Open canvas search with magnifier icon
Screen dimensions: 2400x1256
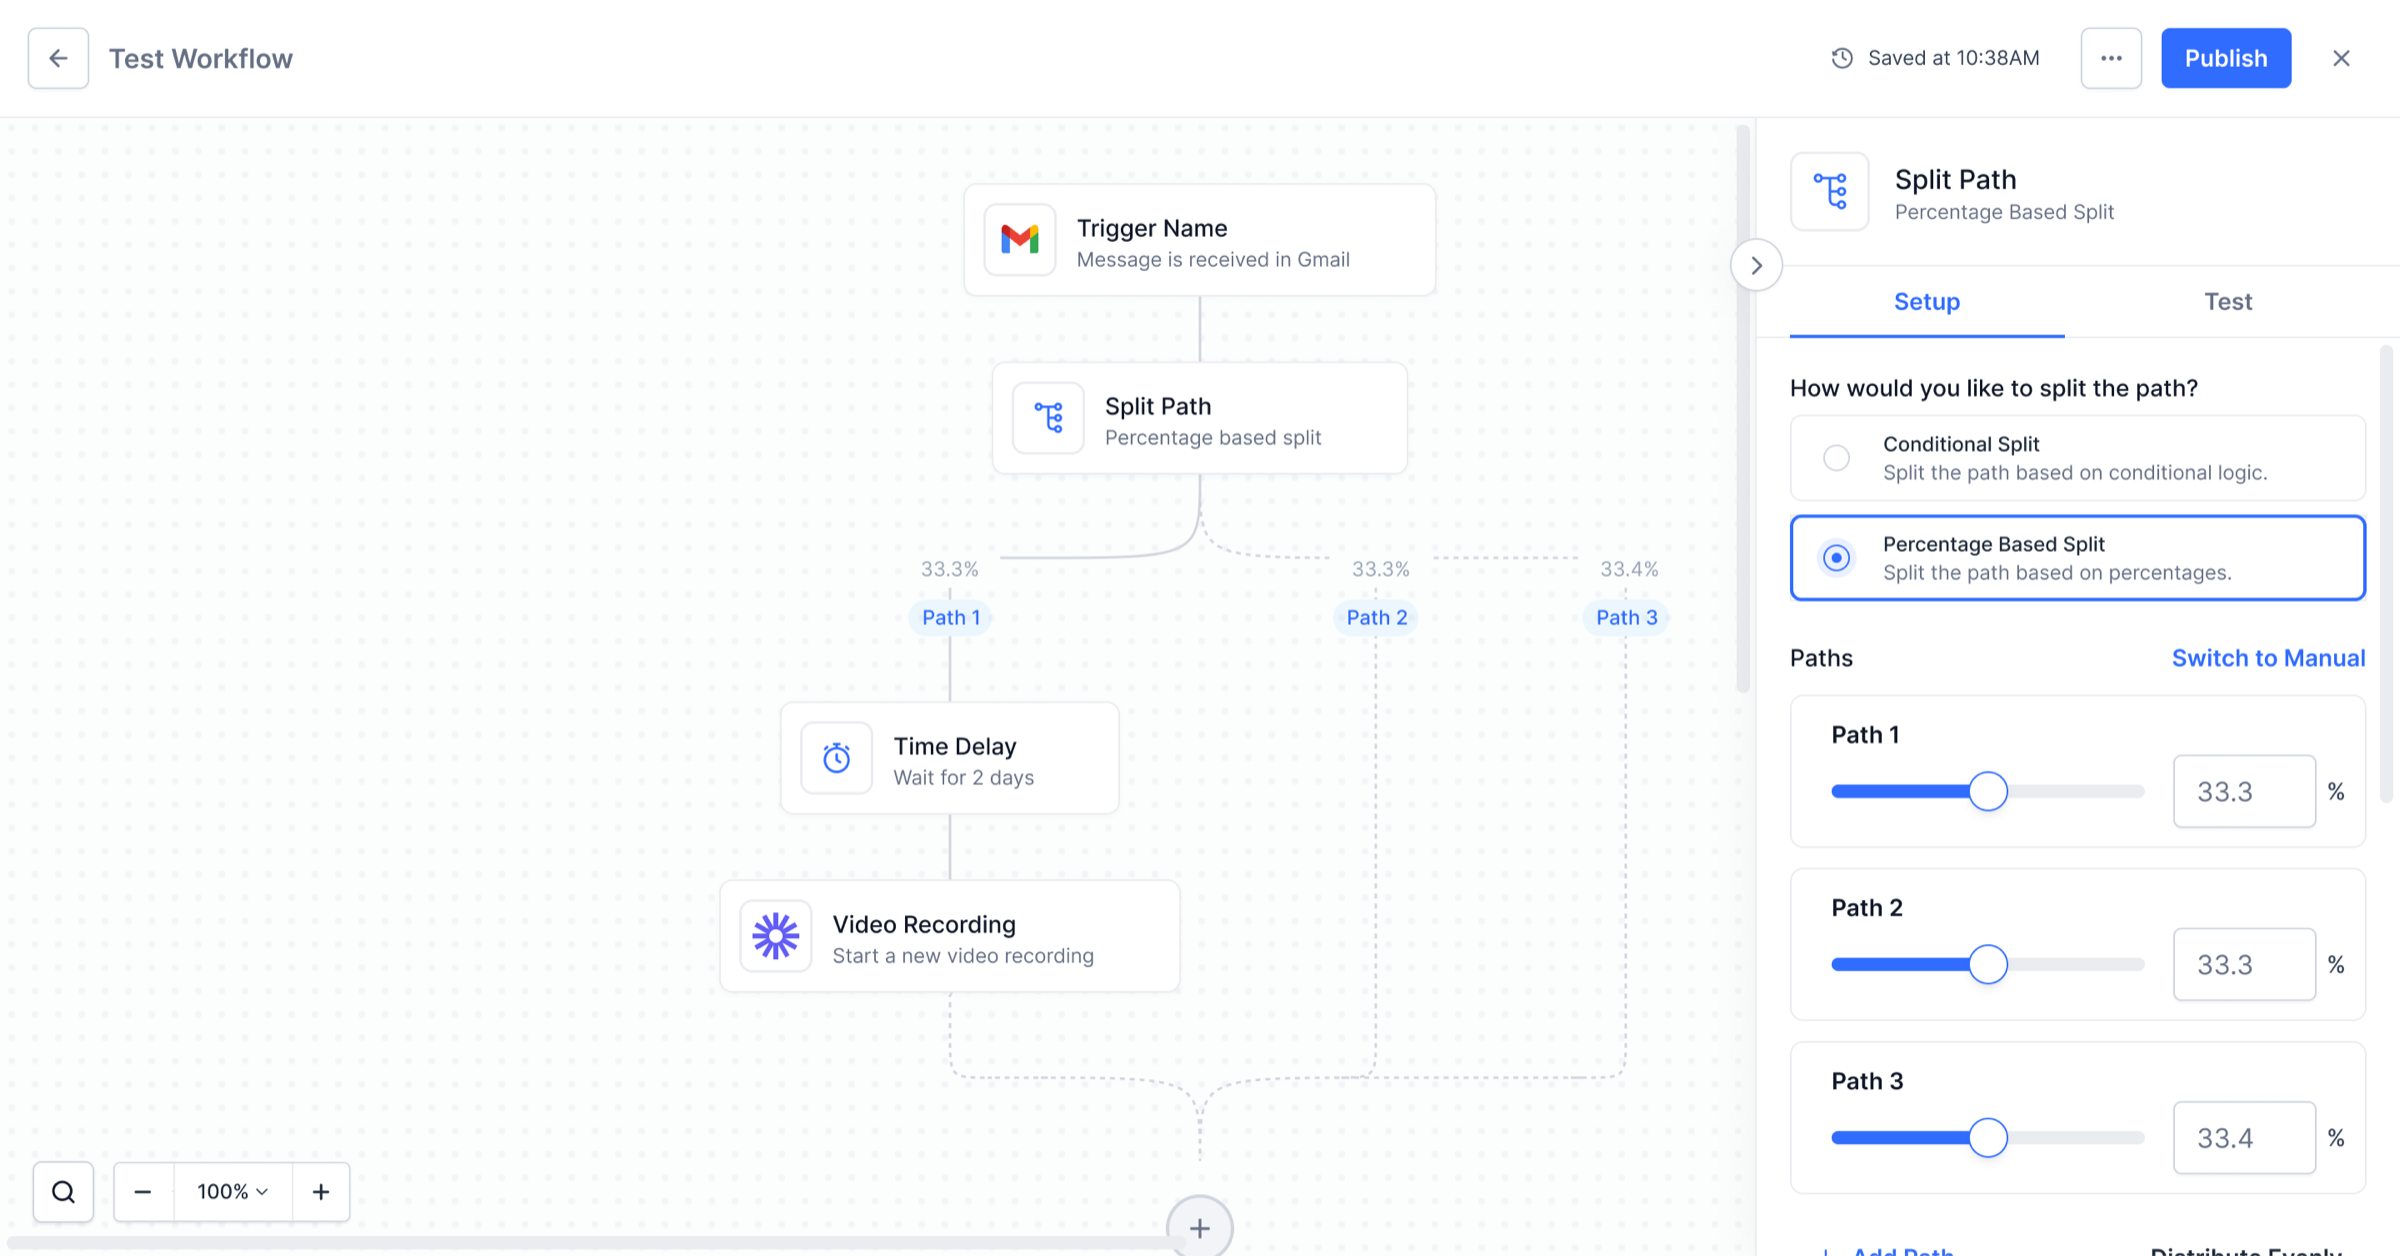point(63,1192)
